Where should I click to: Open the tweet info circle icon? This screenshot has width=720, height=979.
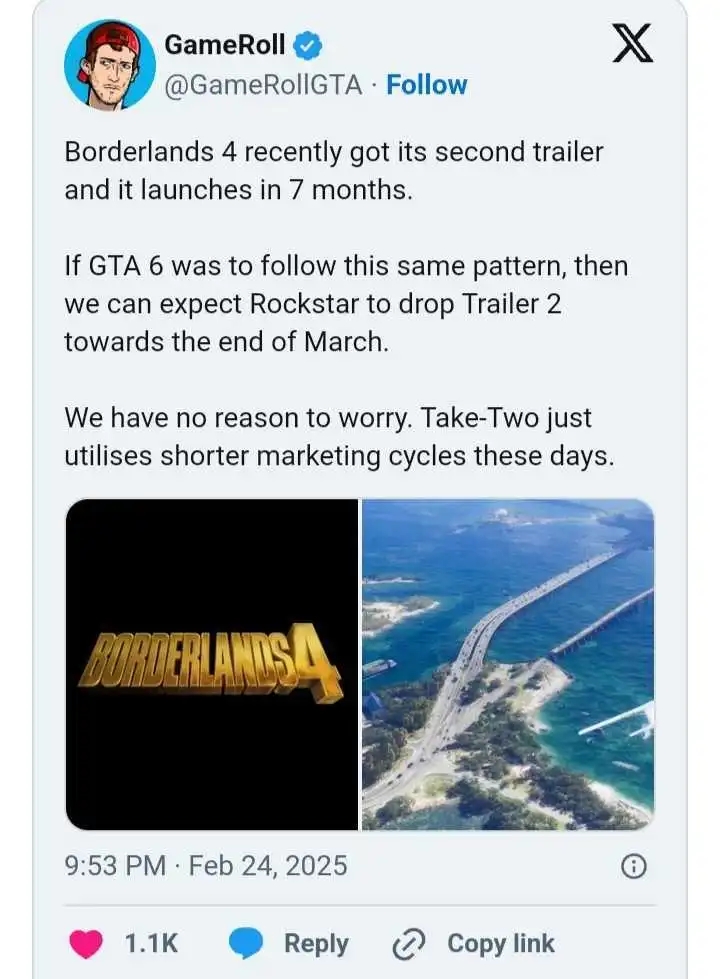(x=634, y=867)
